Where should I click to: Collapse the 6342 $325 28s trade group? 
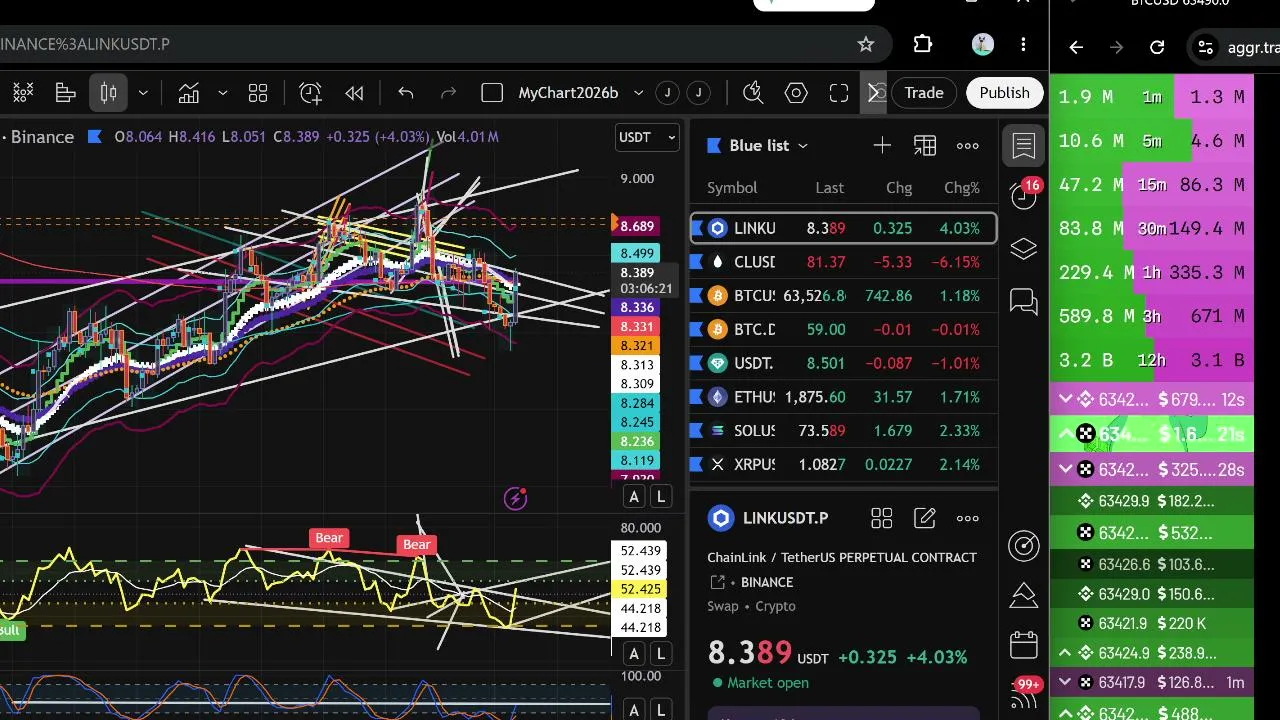(x=1066, y=469)
